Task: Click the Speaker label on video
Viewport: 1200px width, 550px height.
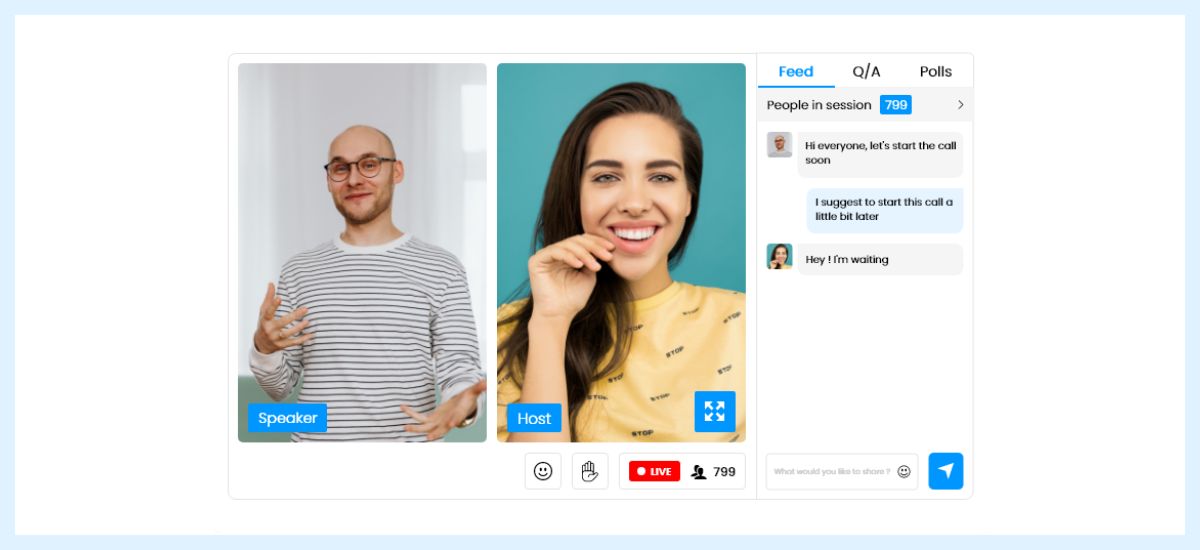Action: pyautogui.click(x=287, y=418)
